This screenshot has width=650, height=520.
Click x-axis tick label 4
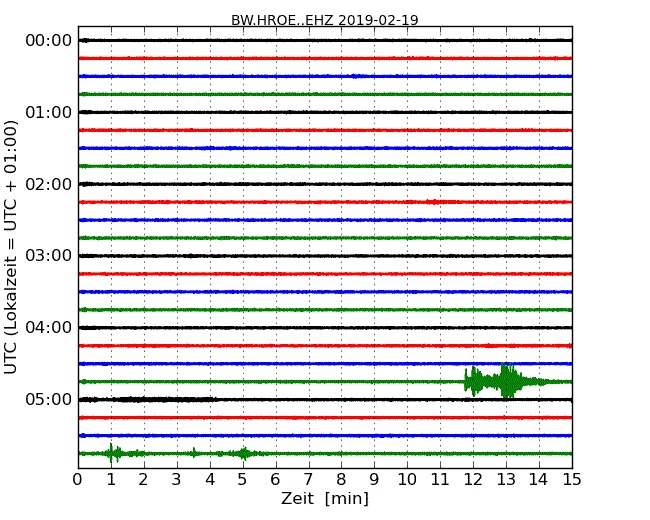point(210,480)
